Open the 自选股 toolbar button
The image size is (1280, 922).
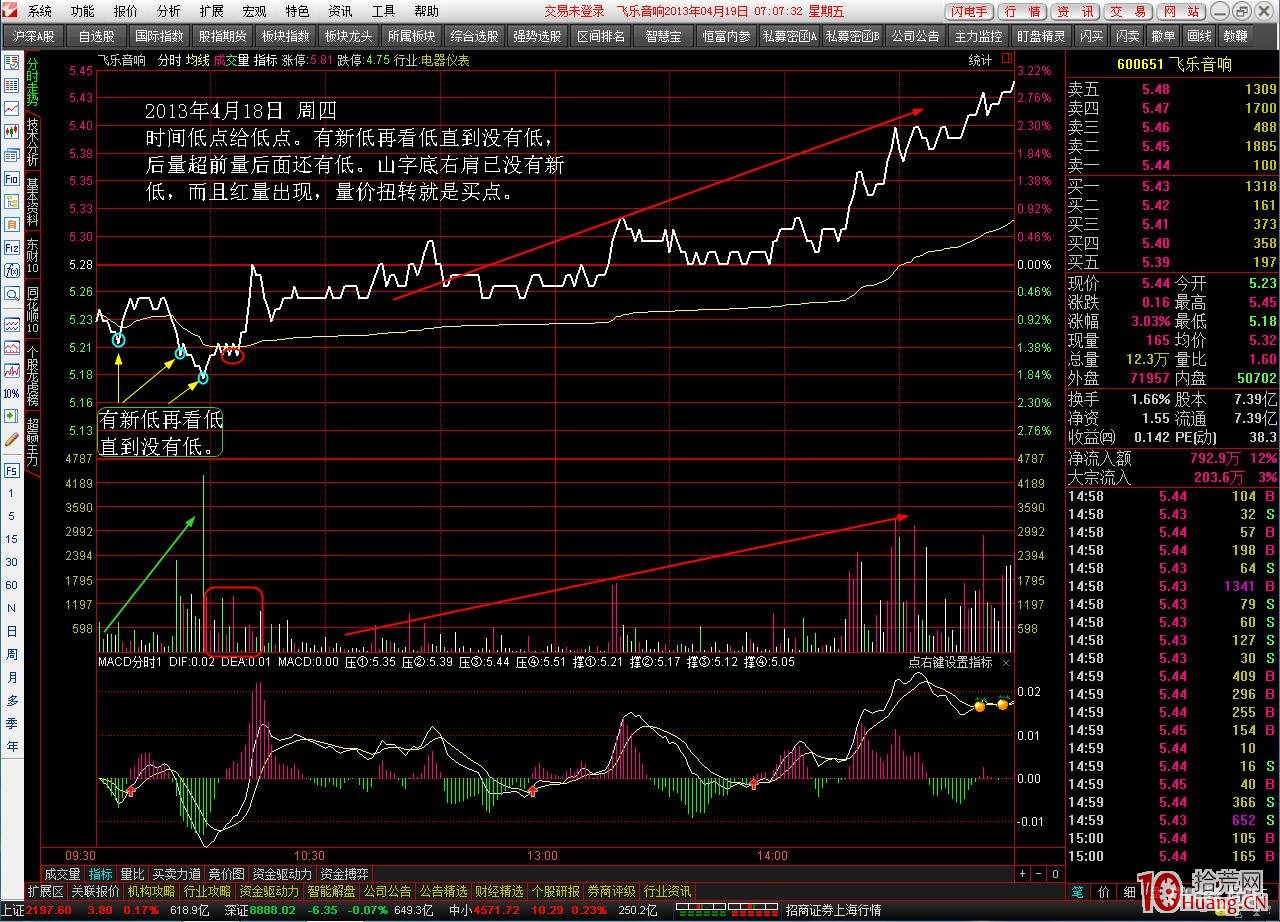tap(97, 36)
